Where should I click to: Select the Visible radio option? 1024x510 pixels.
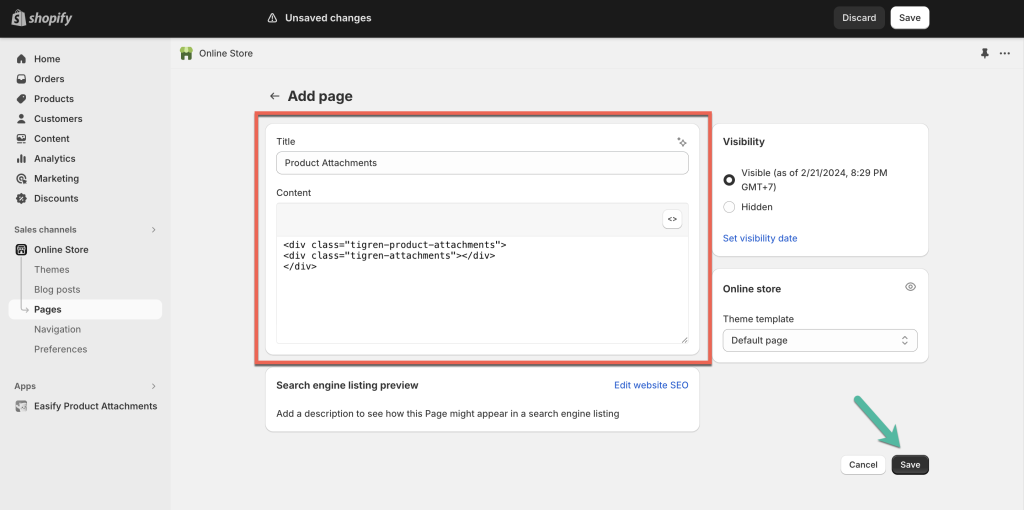[729, 180]
